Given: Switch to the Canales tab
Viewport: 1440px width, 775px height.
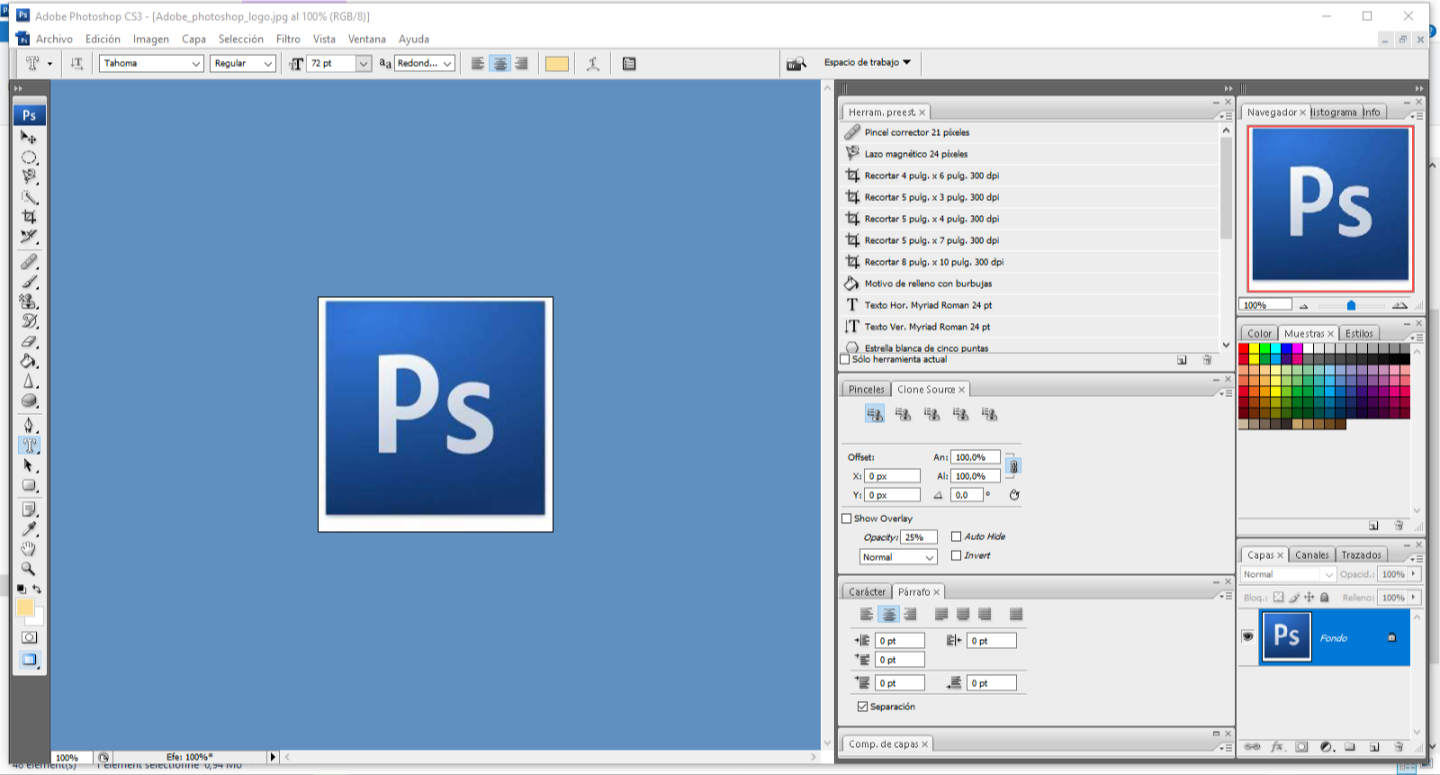Looking at the screenshot, I should 1312,555.
